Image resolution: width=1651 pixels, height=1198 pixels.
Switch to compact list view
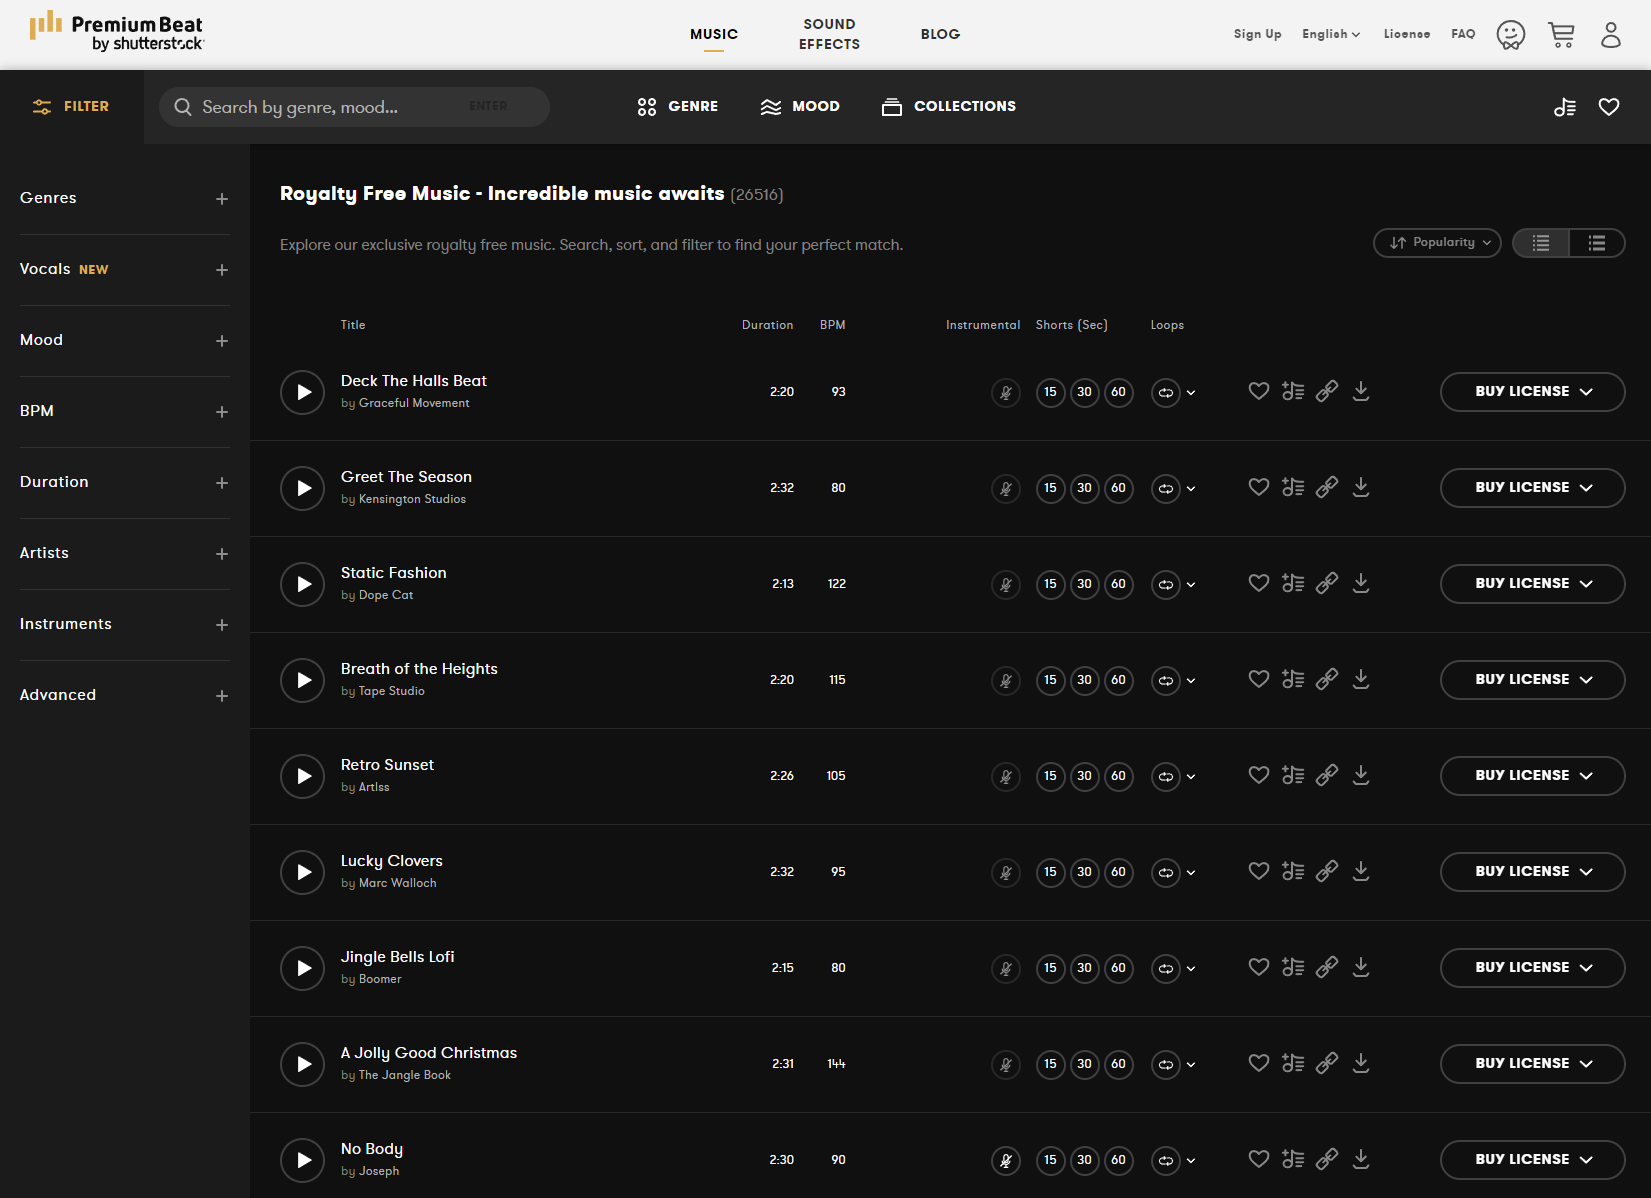click(1541, 243)
